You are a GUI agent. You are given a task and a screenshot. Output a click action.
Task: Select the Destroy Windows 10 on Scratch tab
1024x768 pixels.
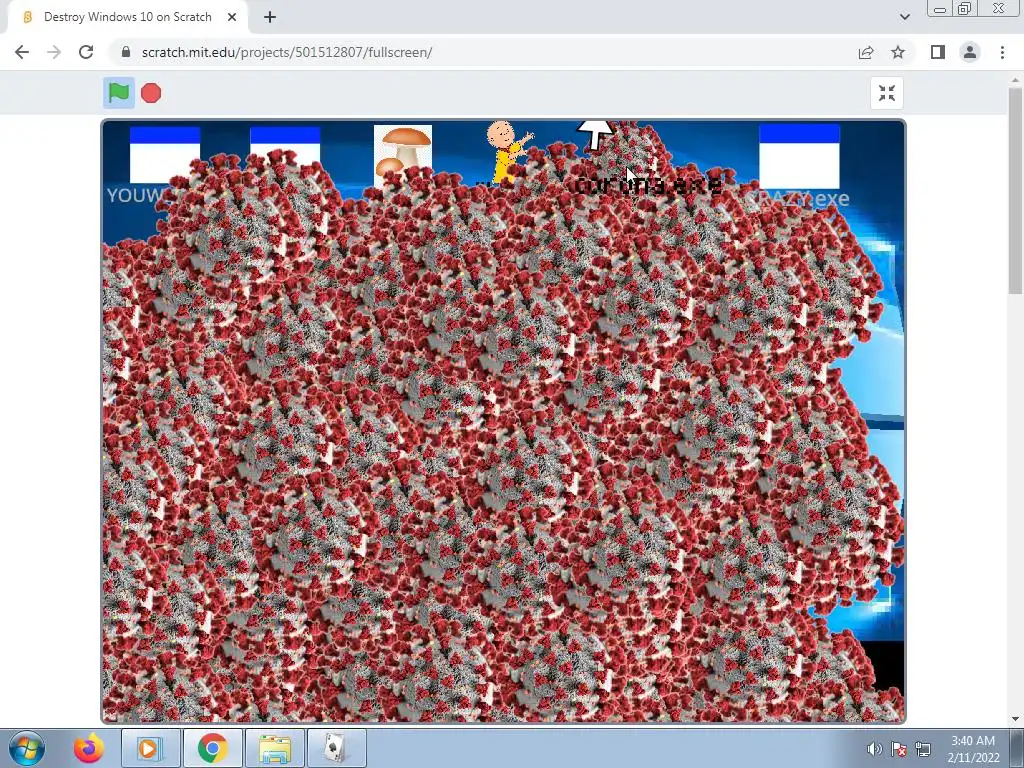click(x=128, y=17)
